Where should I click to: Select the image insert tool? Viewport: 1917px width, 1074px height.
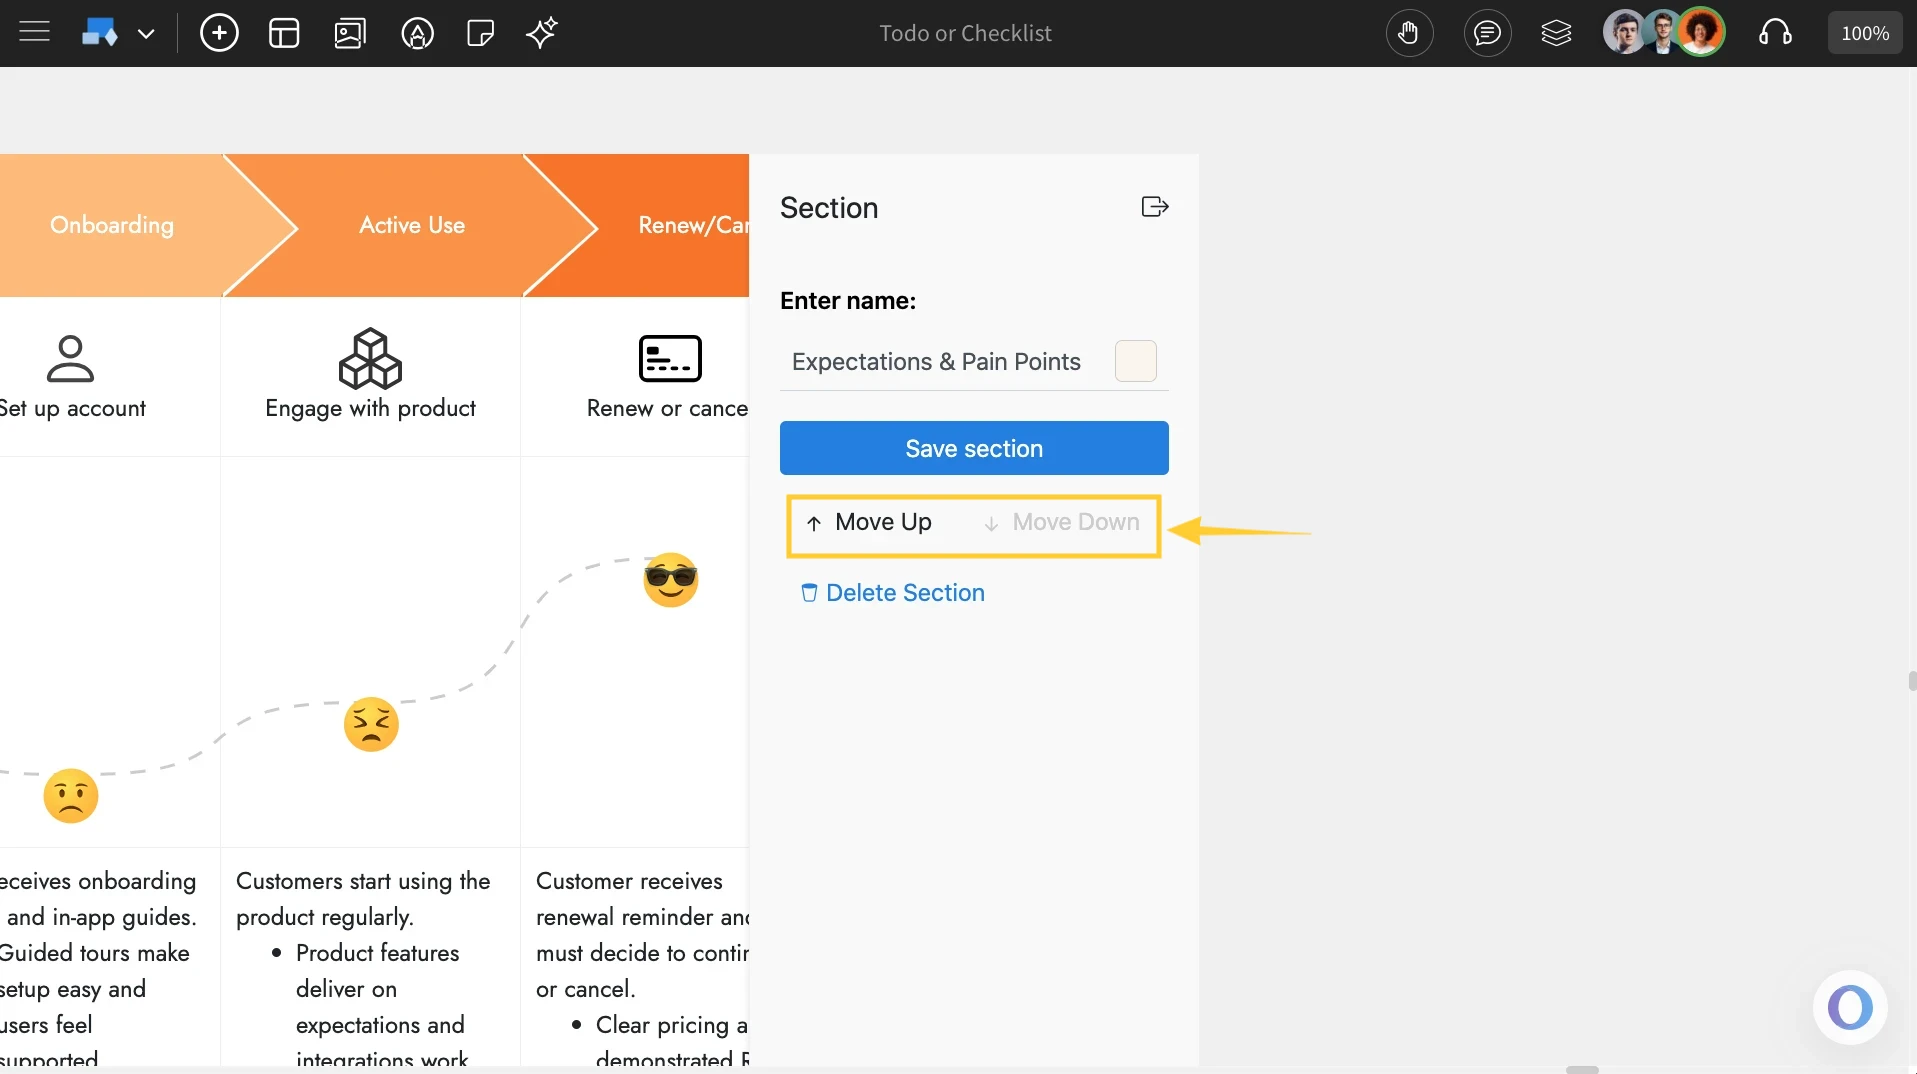tap(349, 32)
